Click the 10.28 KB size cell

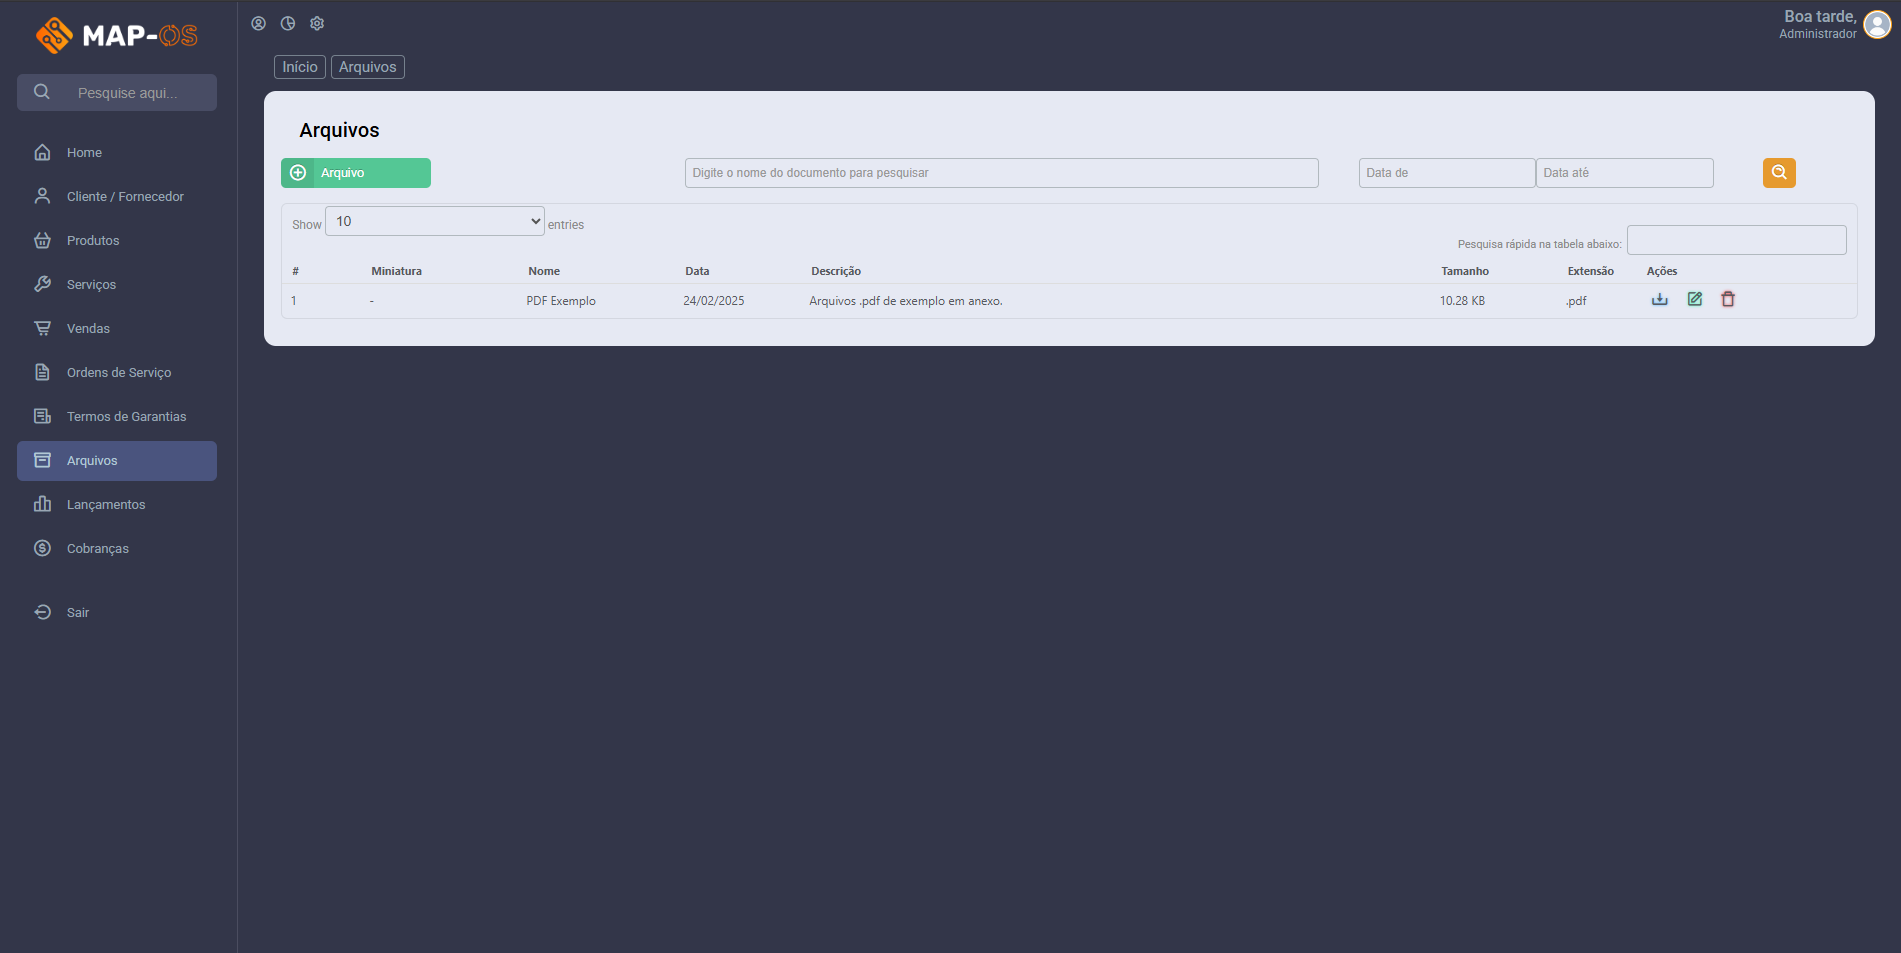pos(1462,301)
